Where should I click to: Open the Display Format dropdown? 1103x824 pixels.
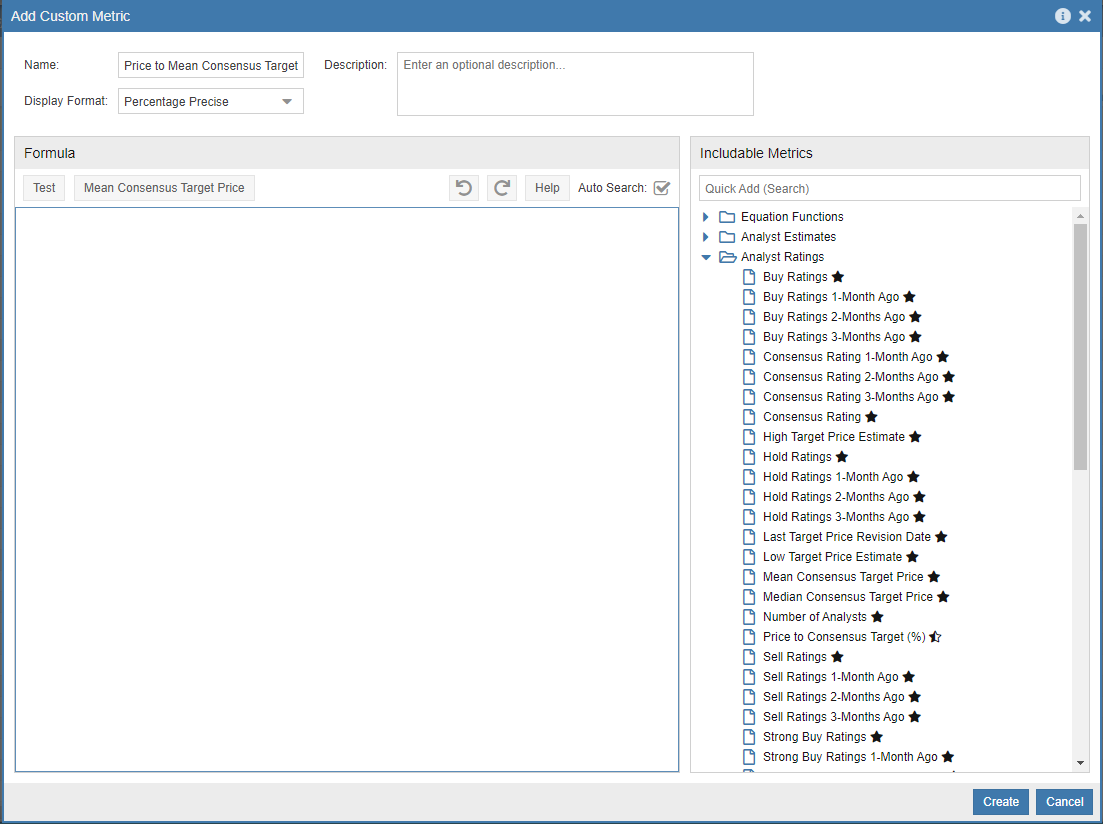click(x=287, y=101)
